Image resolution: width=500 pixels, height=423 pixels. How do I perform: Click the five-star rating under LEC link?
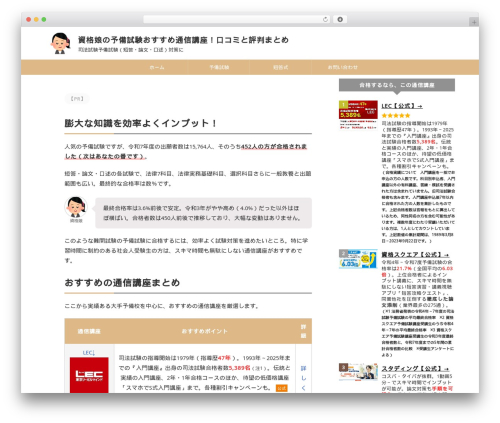[396, 116]
